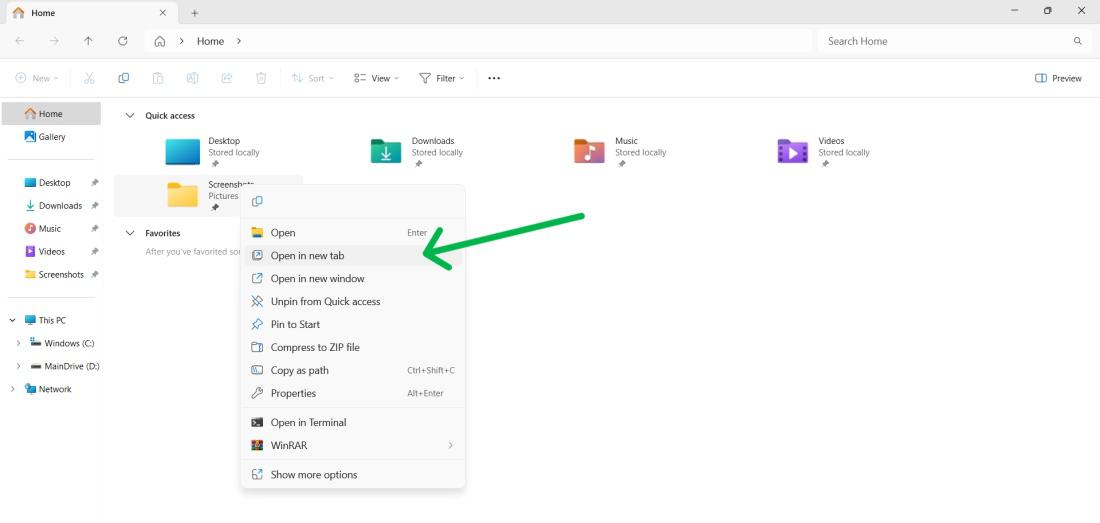
Task: Expand the Network tree node
Action: (x=13, y=389)
